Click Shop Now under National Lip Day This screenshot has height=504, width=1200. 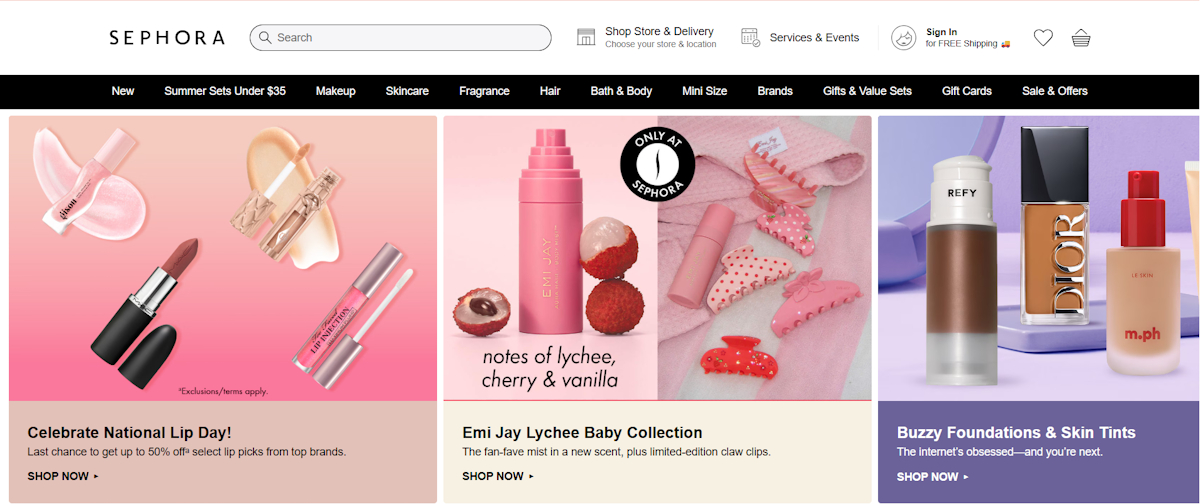pos(62,476)
